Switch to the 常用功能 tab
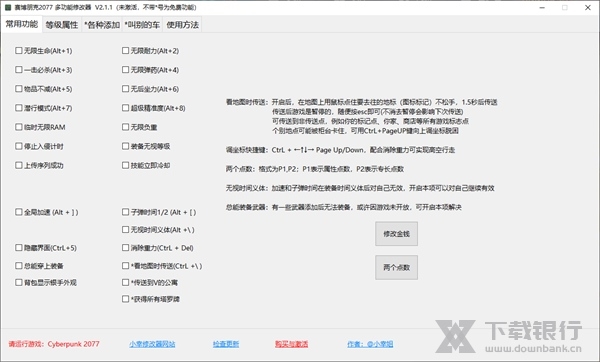The height and width of the screenshot is (362, 600). [x=22, y=24]
